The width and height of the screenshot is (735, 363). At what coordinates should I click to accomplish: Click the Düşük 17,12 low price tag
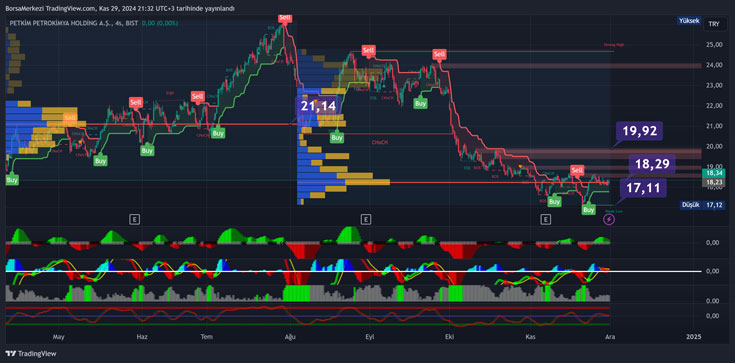[x=702, y=205]
